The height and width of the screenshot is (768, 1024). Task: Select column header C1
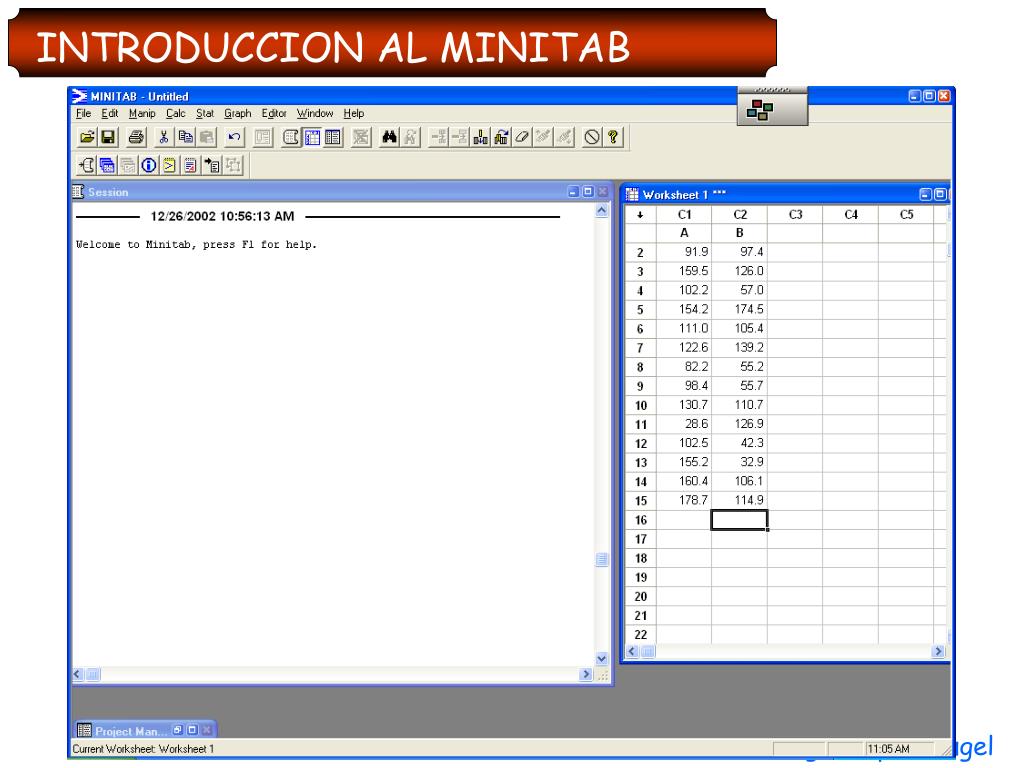coord(684,215)
